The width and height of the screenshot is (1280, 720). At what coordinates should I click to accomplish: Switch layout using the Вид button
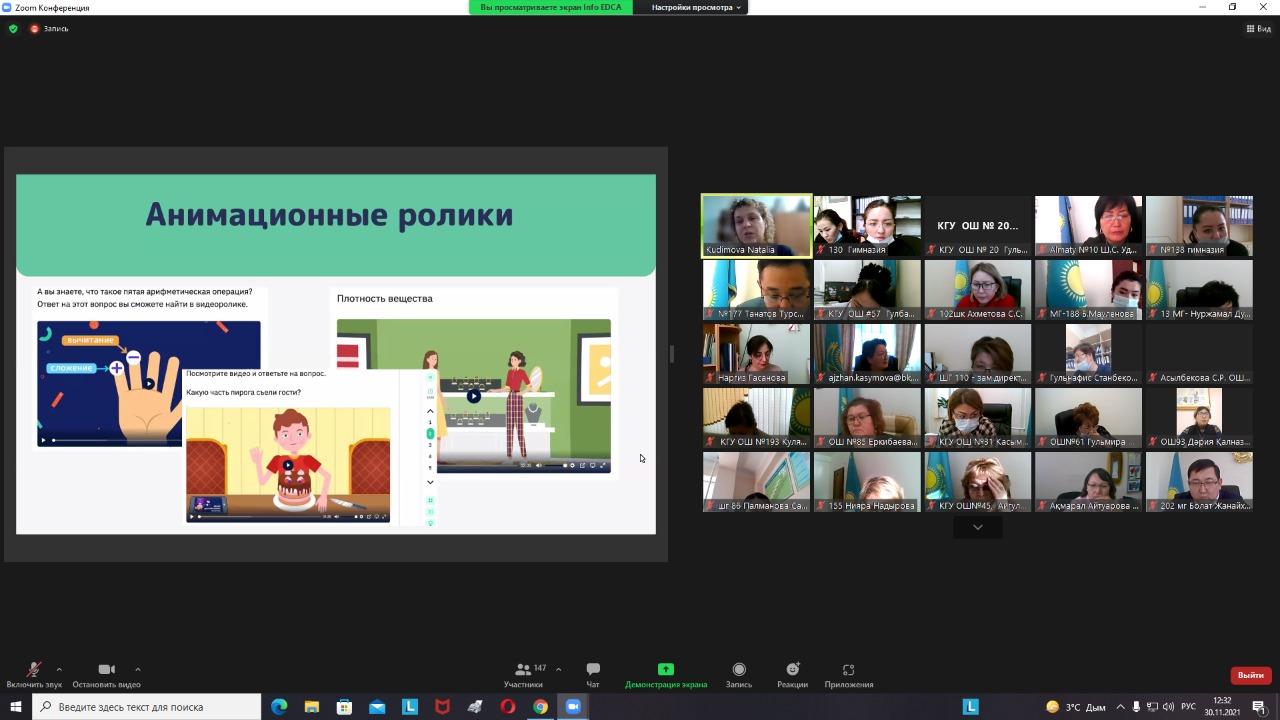click(1258, 29)
